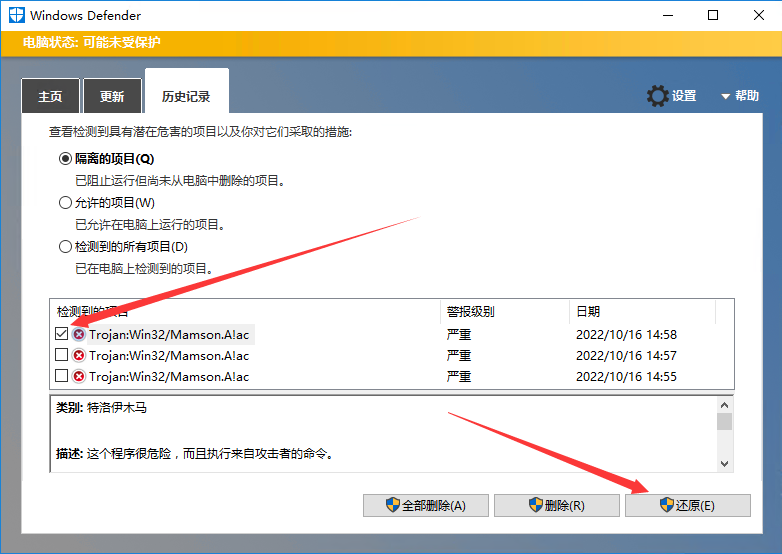
Task: Click 严重 level in the 14:57 row
Action: pyautogui.click(x=459, y=356)
